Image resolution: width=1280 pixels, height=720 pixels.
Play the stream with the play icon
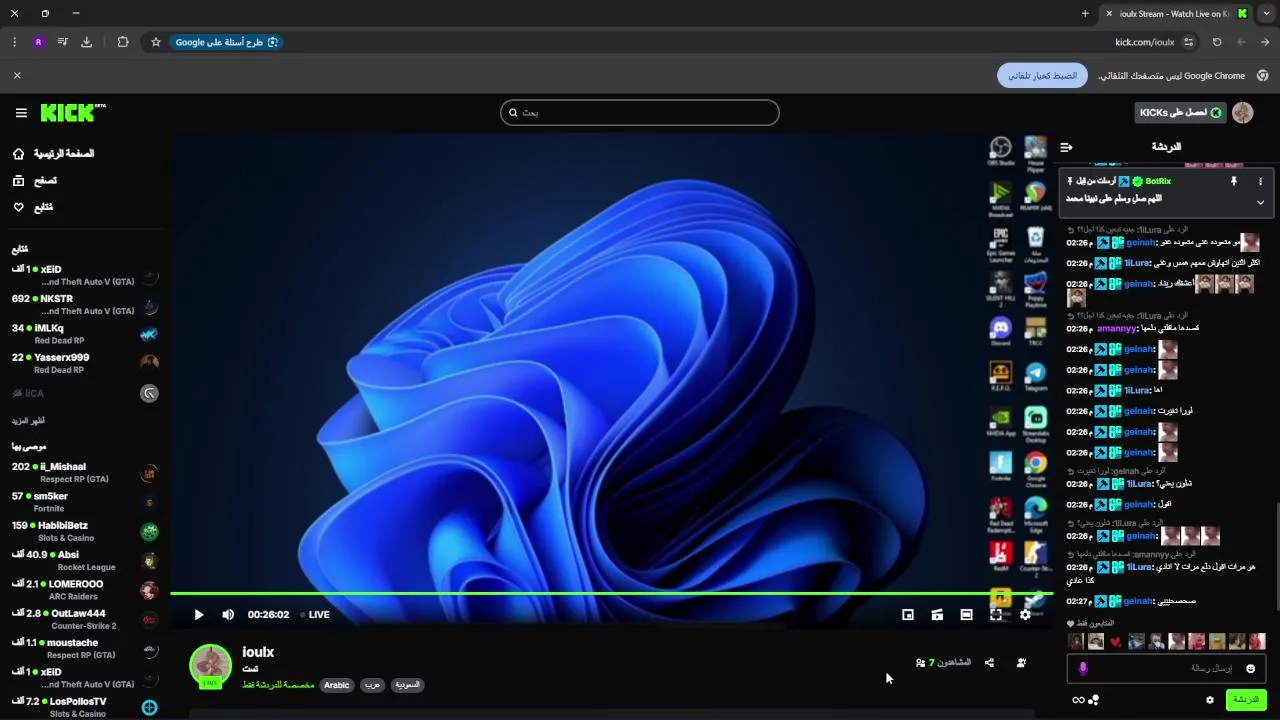coord(198,615)
